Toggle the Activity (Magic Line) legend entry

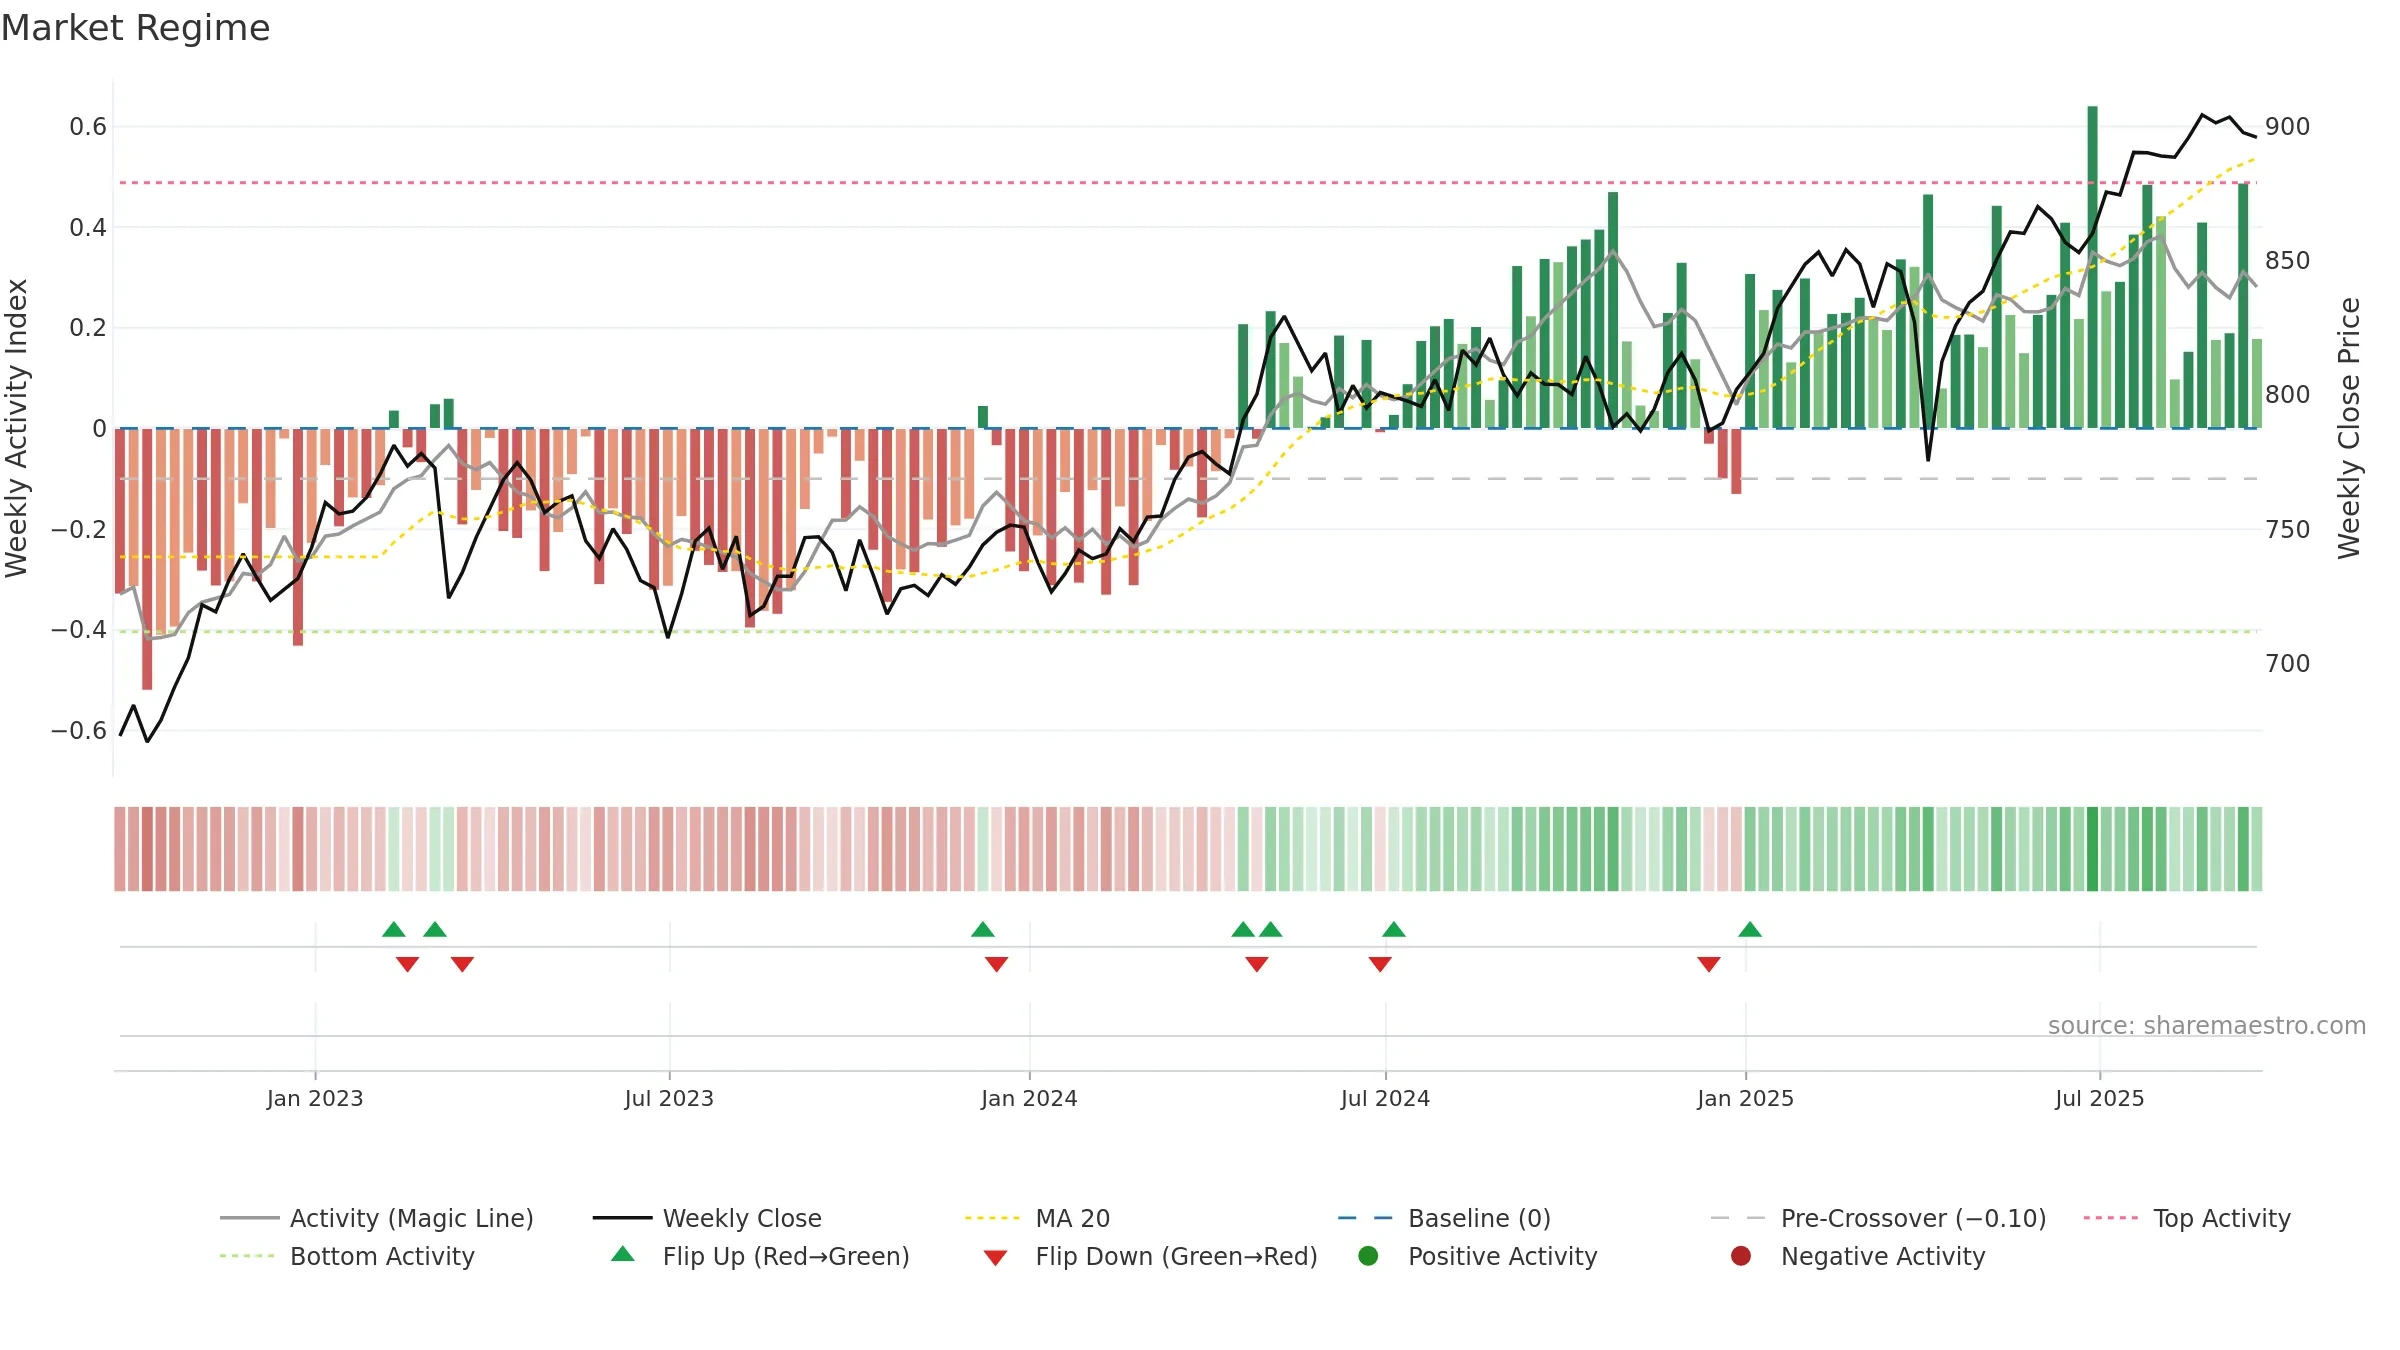point(377,1218)
